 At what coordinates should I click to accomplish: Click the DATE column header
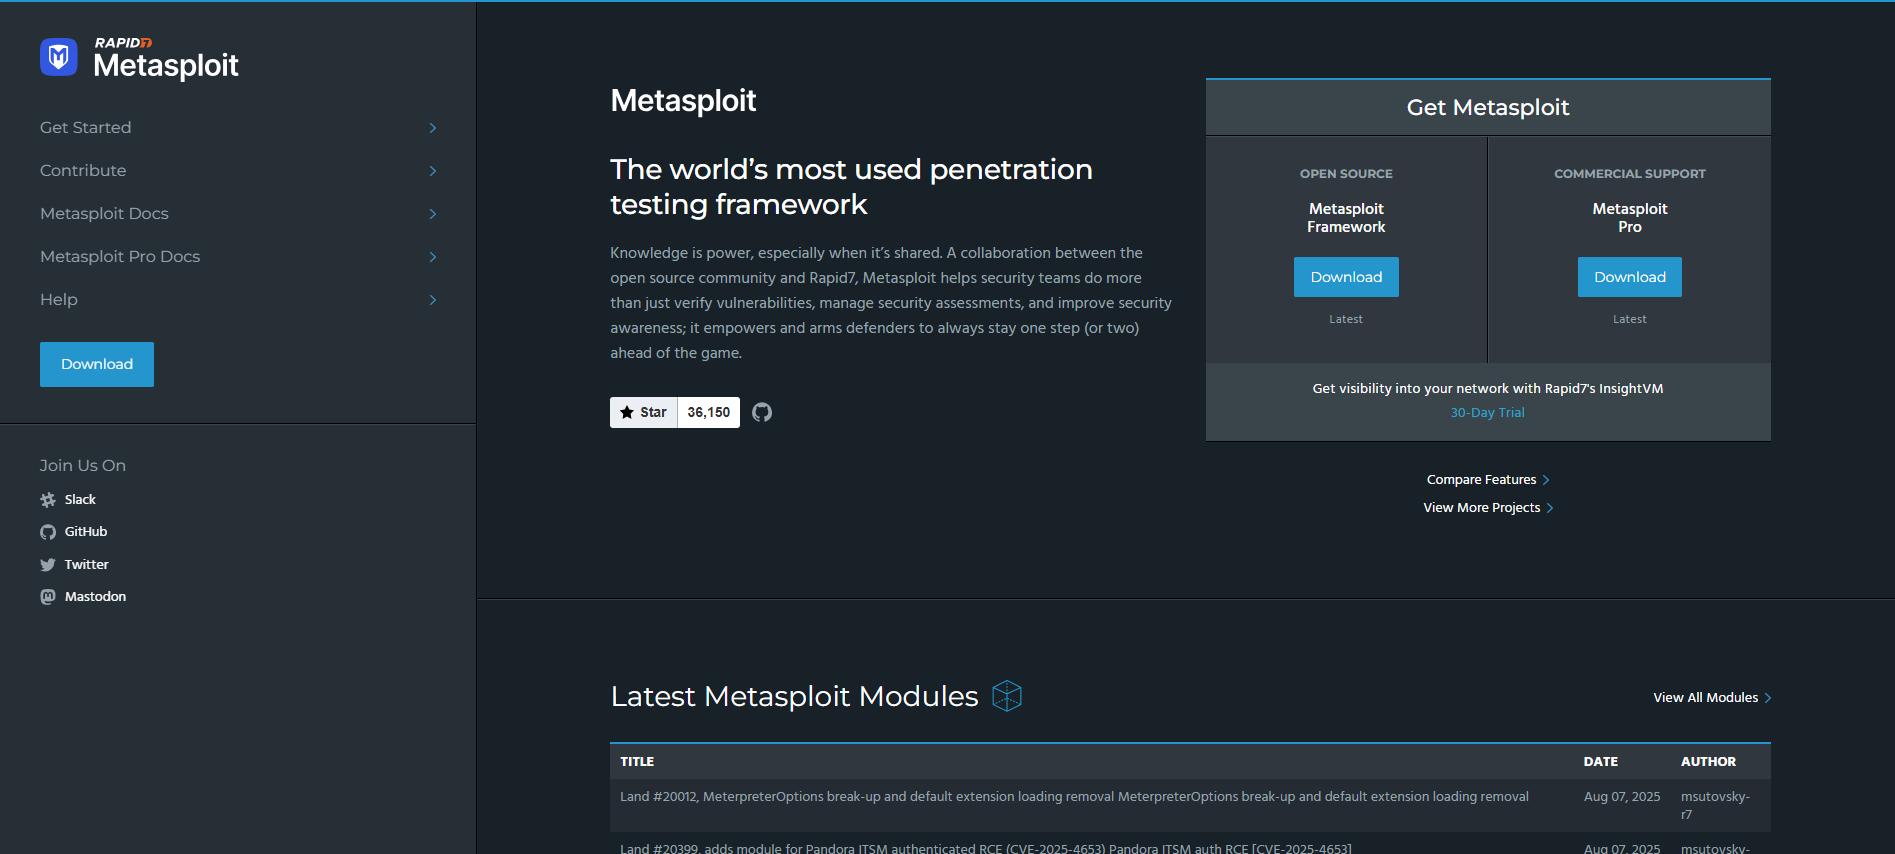coord(1601,762)
